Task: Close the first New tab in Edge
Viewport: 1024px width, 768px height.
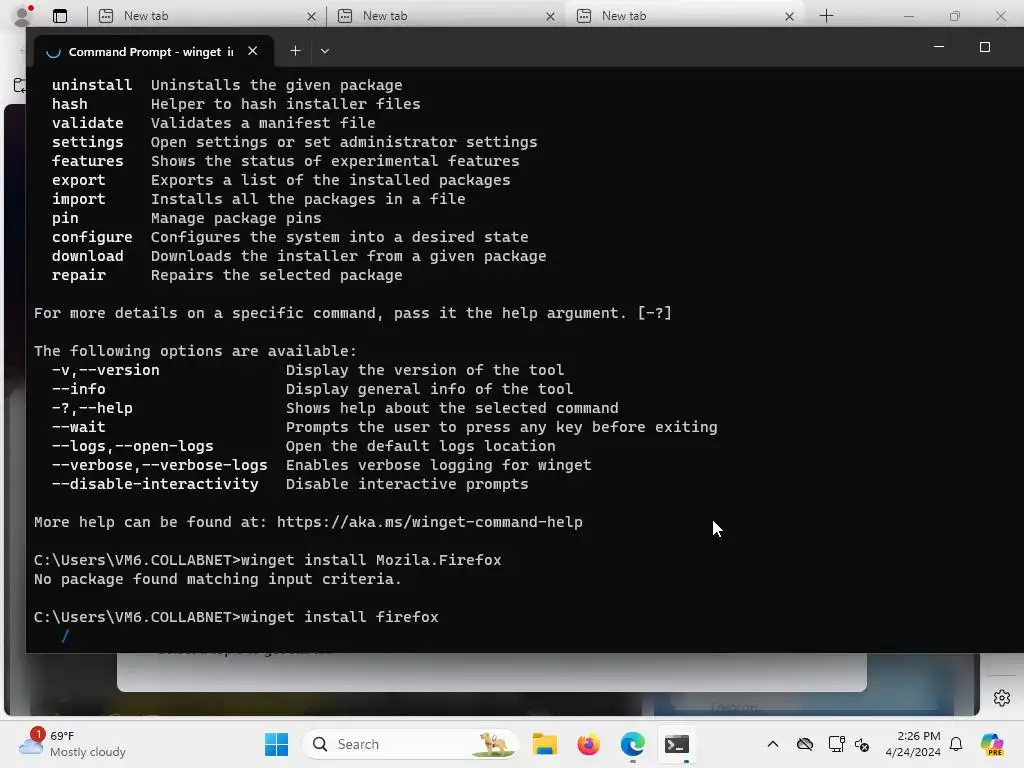Action: tap(312, 16)
